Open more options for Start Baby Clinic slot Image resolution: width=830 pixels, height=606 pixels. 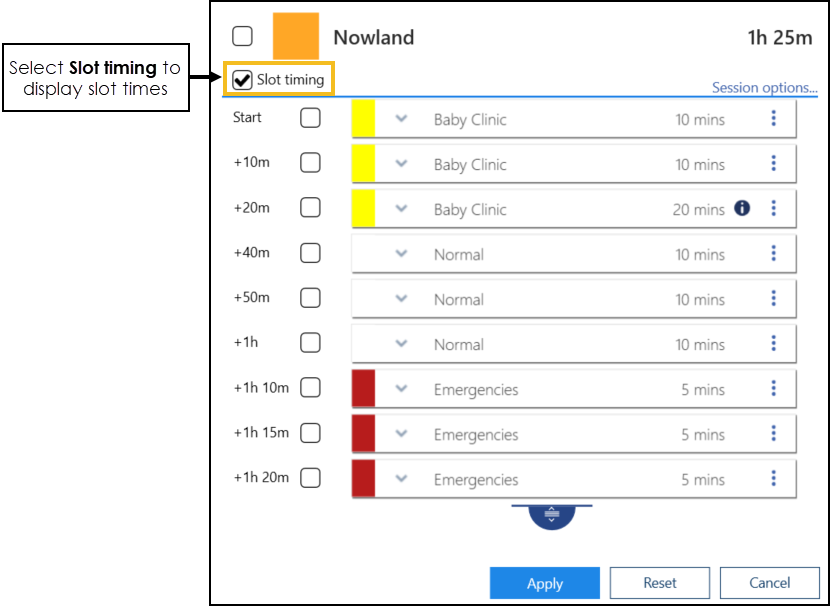point(773,118)
